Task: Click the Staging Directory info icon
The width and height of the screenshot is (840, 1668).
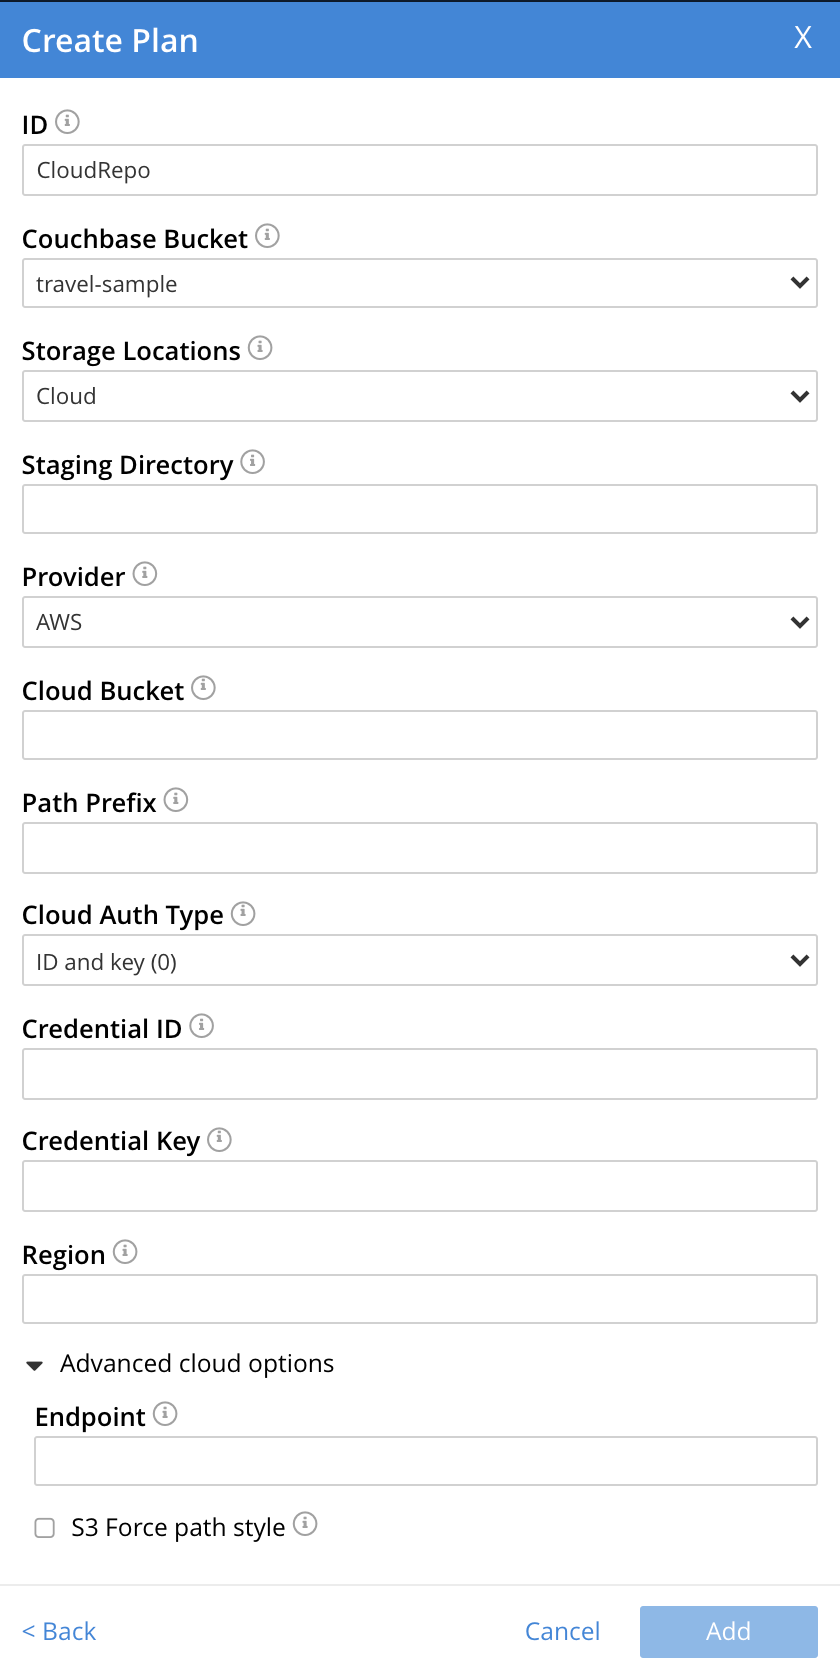Action: pos(253,462)
